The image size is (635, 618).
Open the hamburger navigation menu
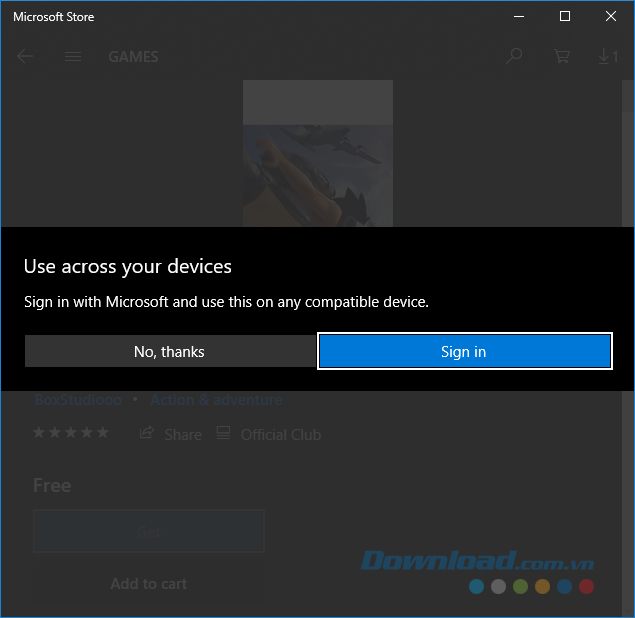pos(73,56)
